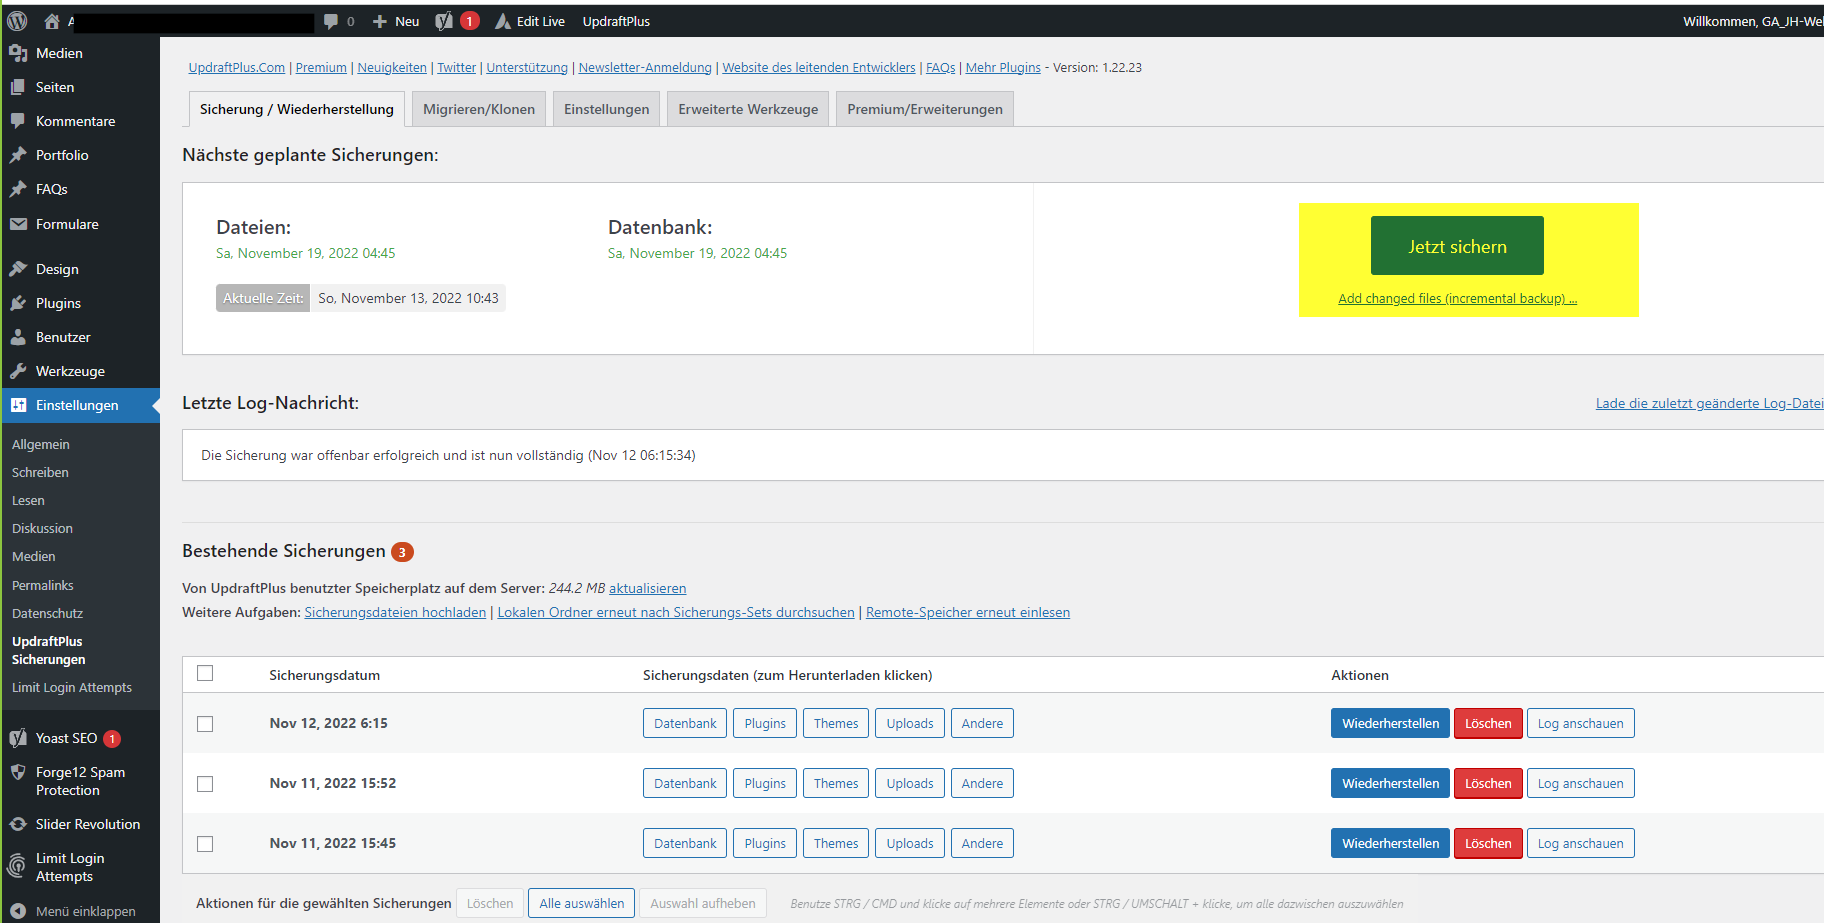Screen dimensions: 1824x923
Task: Click Löschen for Nov 11, 2022 15:52
Action: pos(1488,783)
